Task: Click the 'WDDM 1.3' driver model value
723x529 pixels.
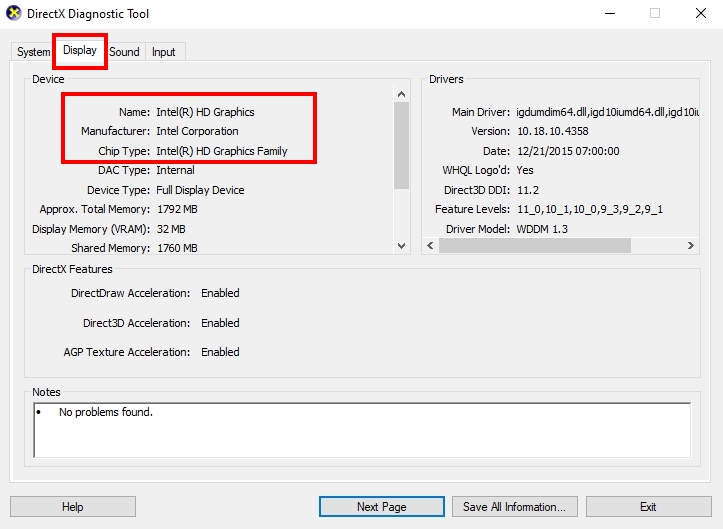Action: 542,229
